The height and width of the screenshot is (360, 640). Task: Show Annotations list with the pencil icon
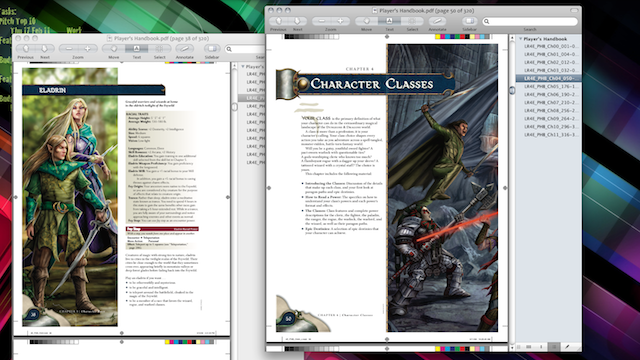point(567,347)
